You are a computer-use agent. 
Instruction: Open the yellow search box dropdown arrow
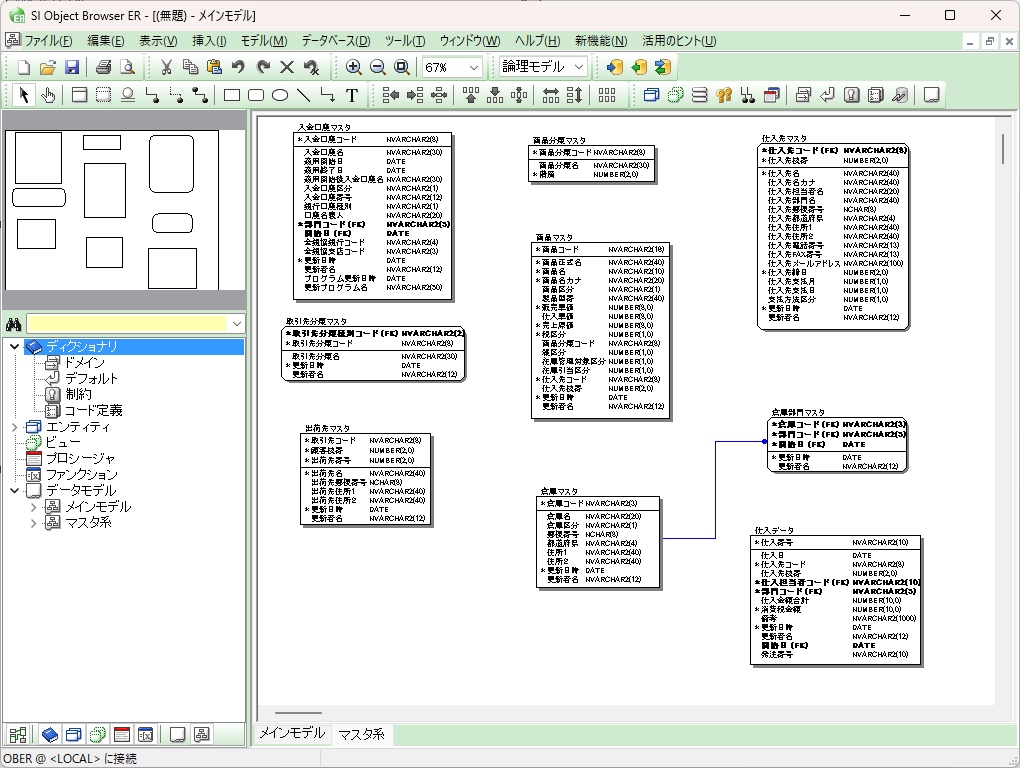tap(237, 324)
